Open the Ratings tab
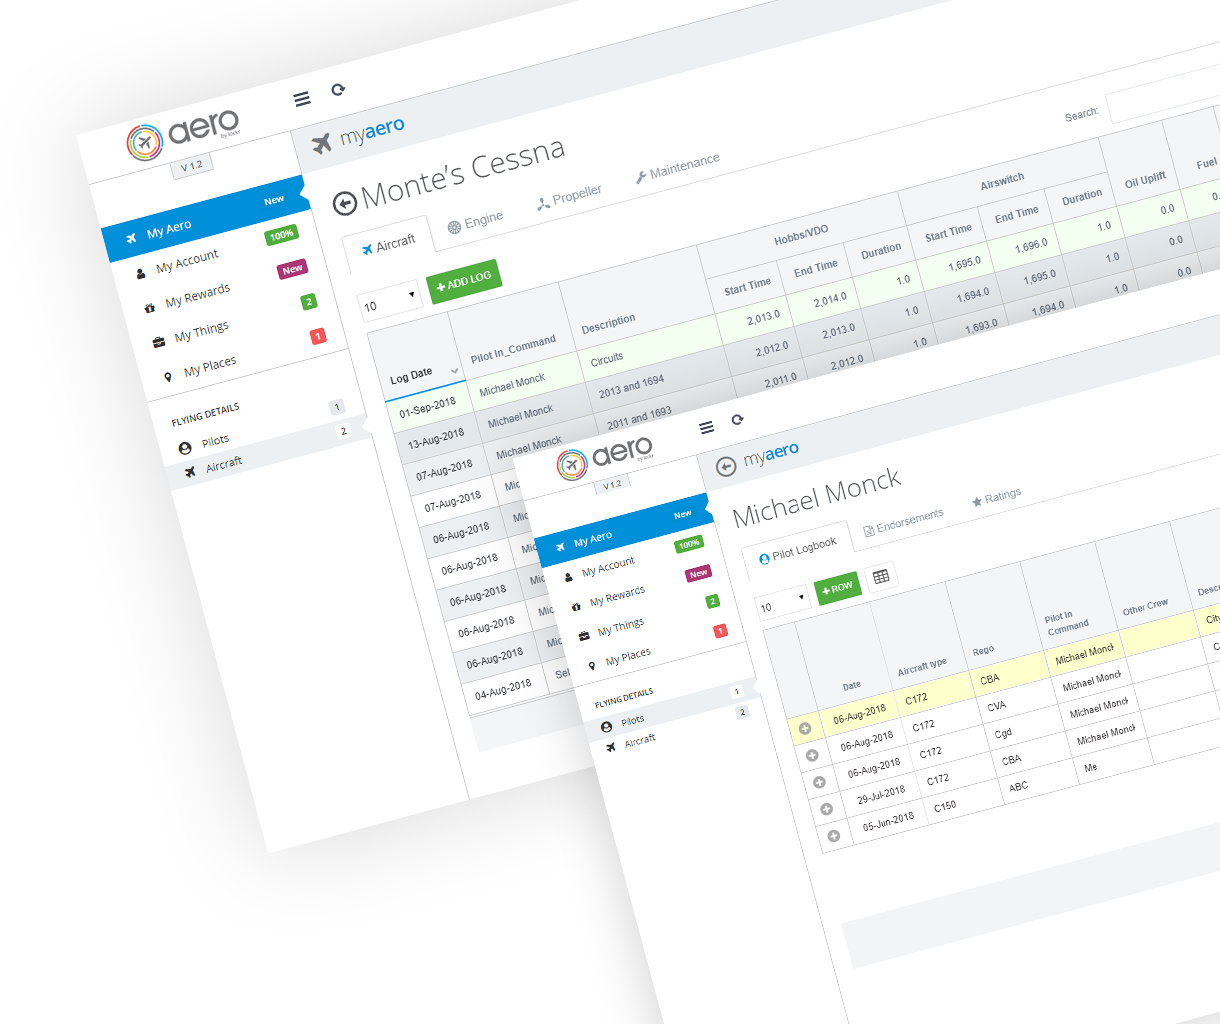The height and width of the screenshot is (1024, 1220). 996,497
